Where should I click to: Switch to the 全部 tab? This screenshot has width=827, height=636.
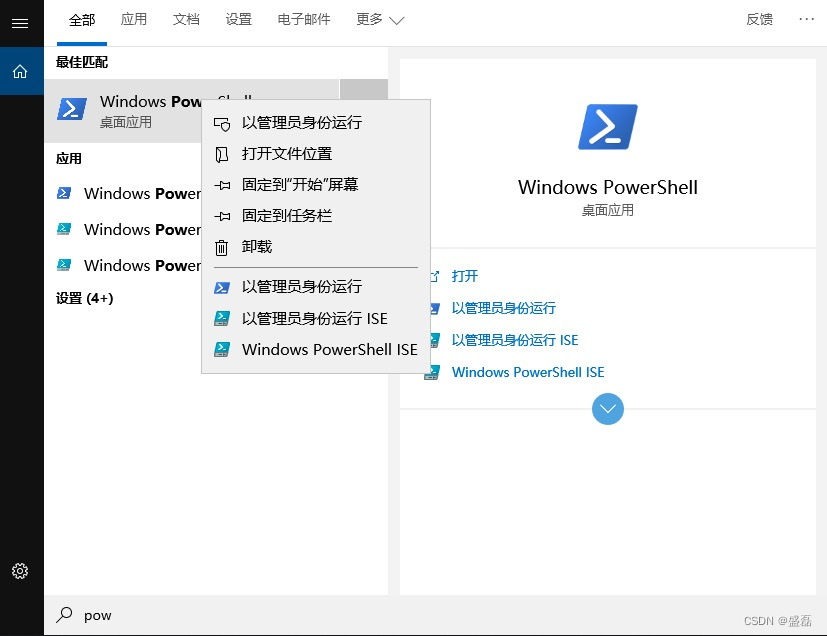coord(82,20)
